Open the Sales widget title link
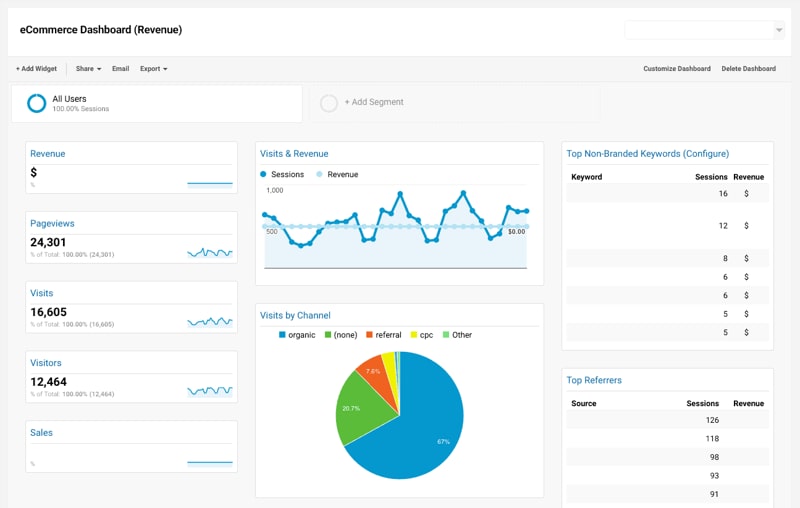800x508 pixels. (41, 433)
